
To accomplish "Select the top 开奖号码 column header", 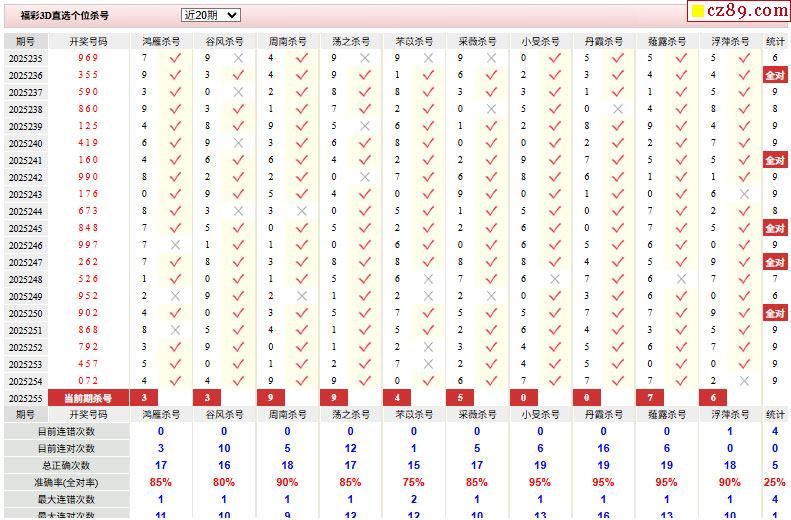I will (88, 41).
